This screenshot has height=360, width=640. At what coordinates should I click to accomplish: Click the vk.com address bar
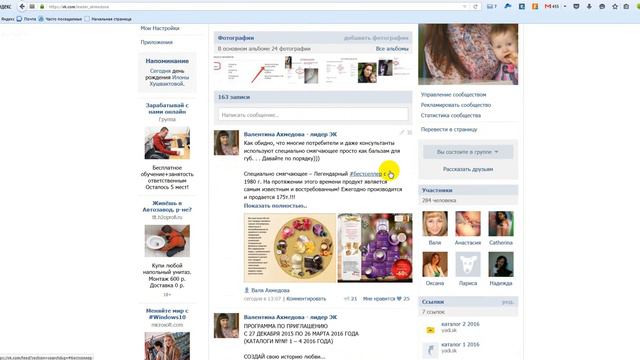[x=253, y=7]
